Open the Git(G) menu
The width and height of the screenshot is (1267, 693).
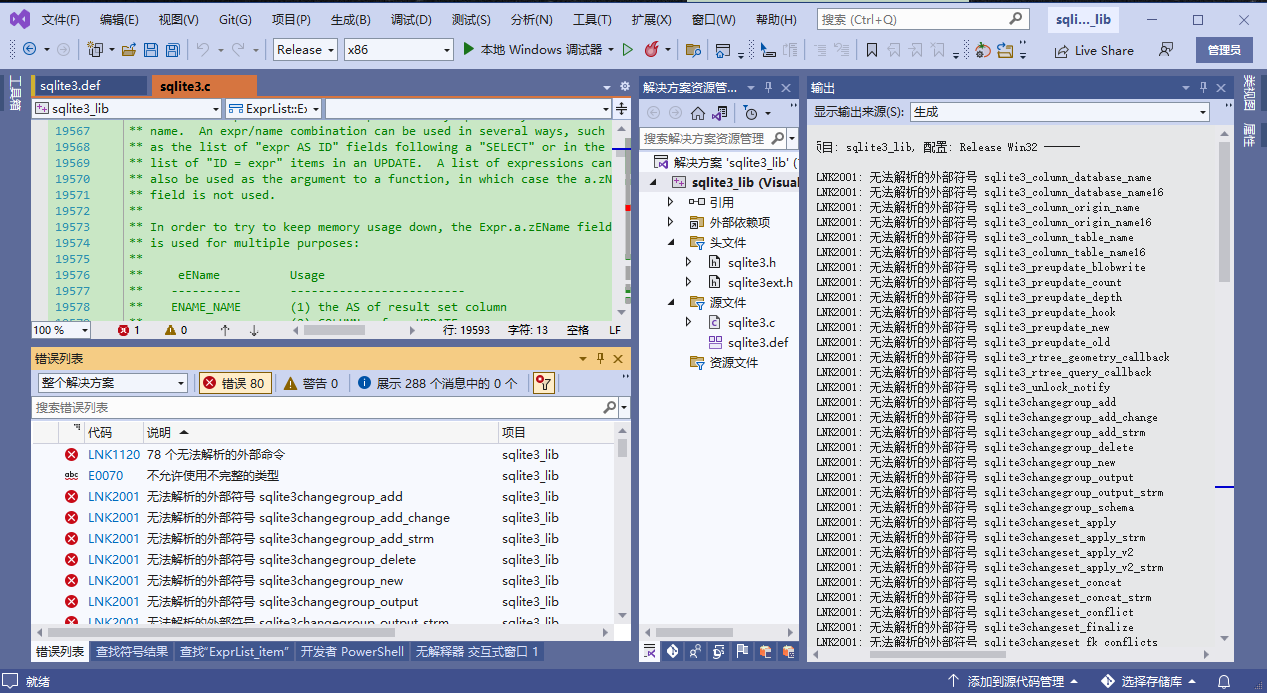(235, 20)
